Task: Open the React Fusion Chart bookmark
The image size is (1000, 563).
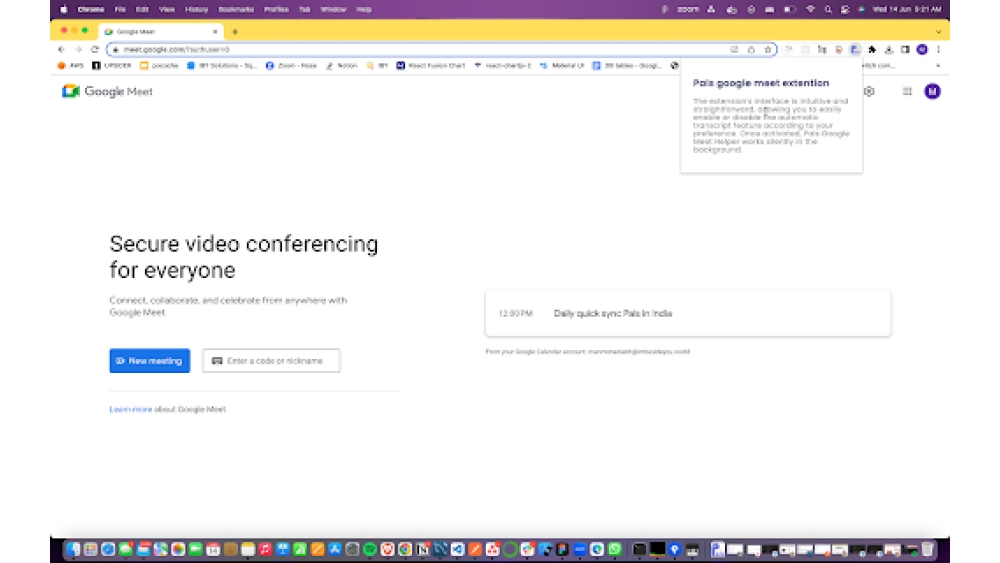Action: click(430, 65)
